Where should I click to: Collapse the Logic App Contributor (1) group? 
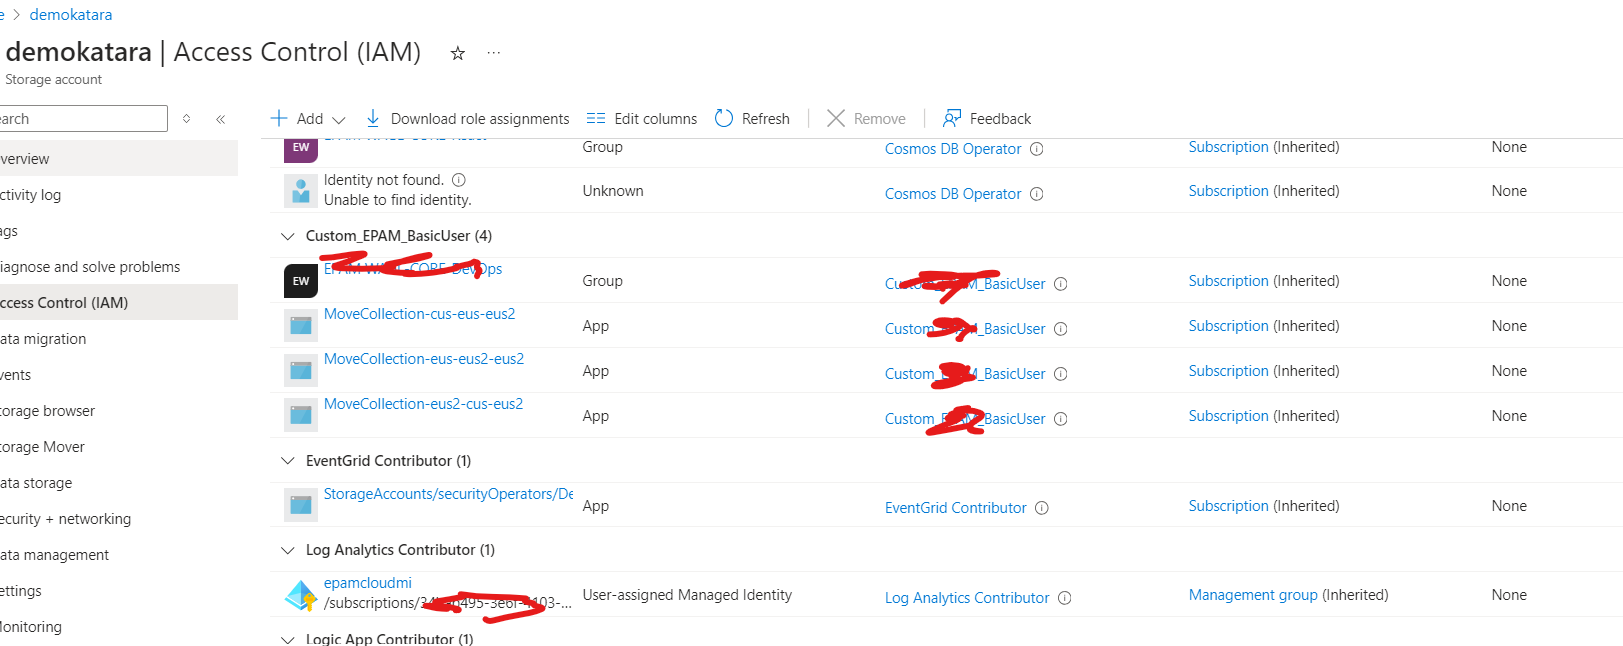288,639
